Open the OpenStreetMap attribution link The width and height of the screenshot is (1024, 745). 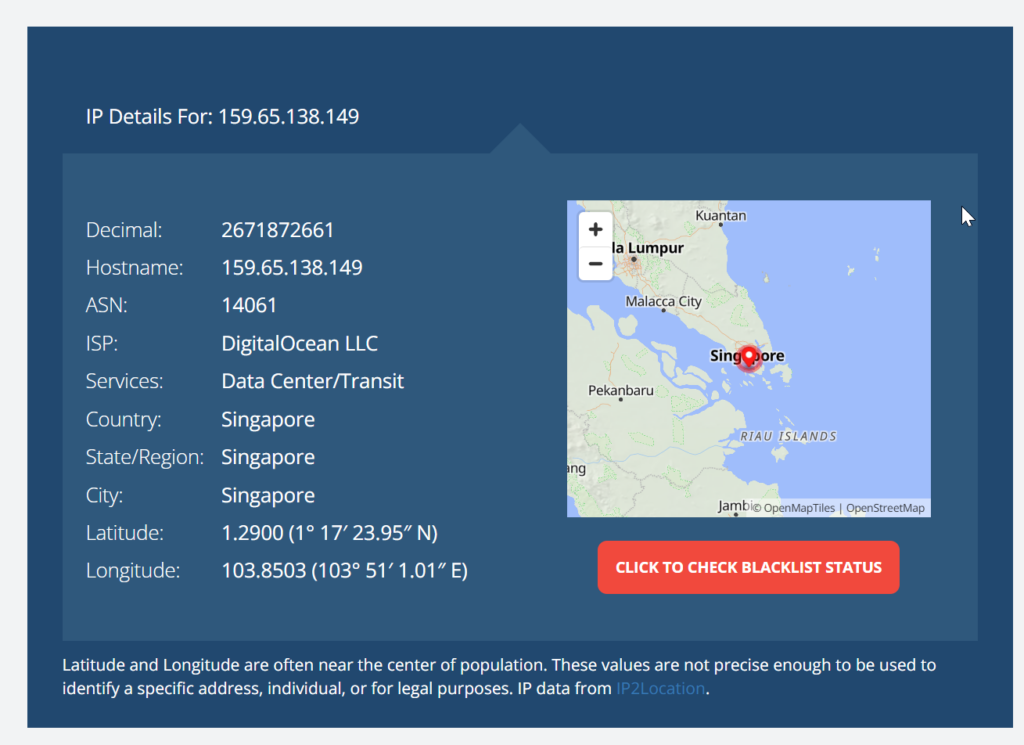point(885,508)
